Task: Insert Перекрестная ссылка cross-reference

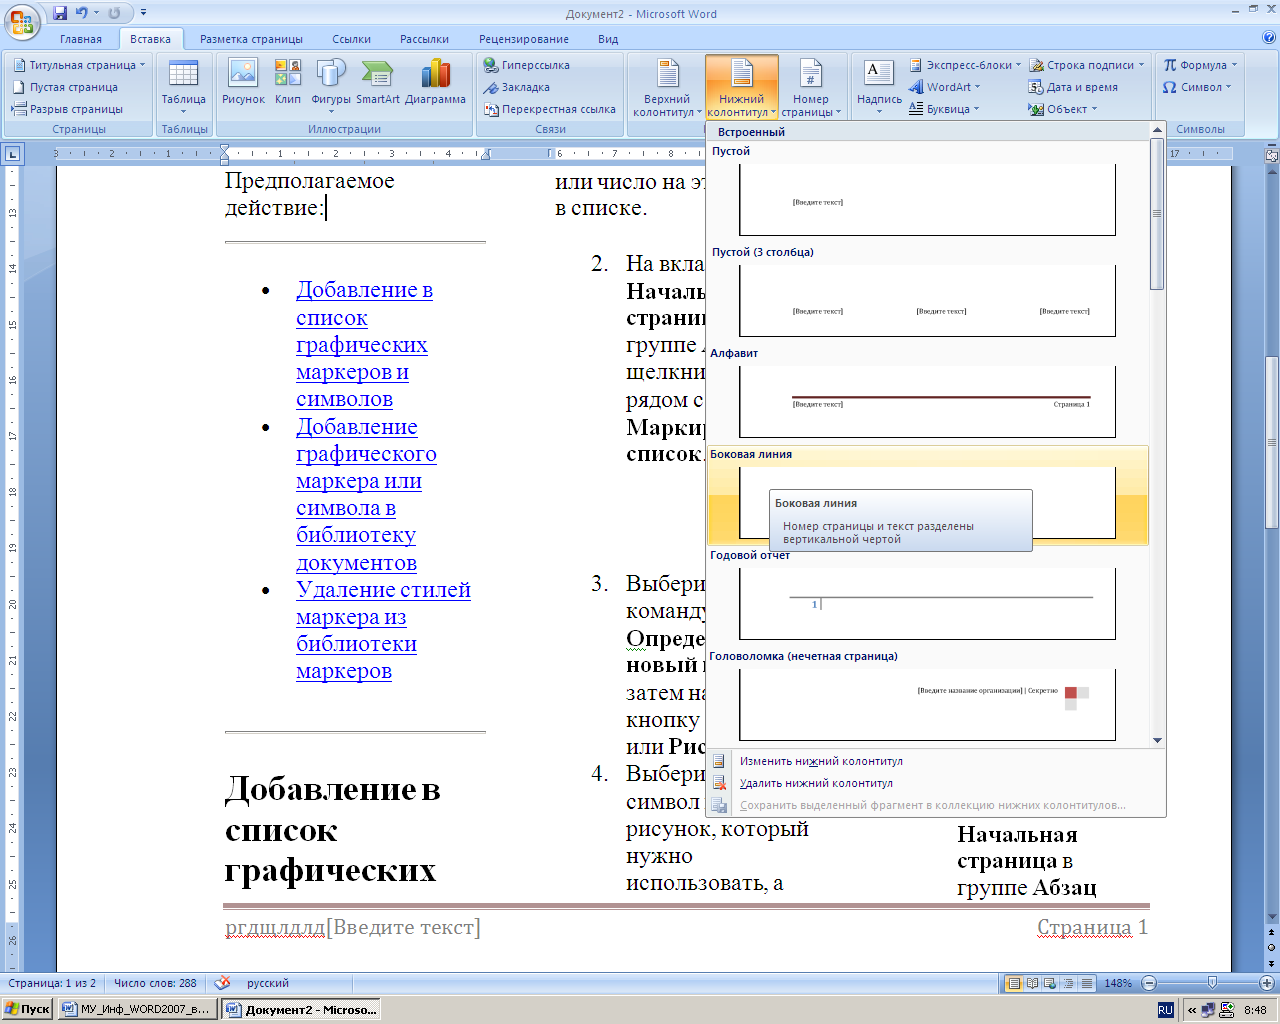Action: click(550, 109)
